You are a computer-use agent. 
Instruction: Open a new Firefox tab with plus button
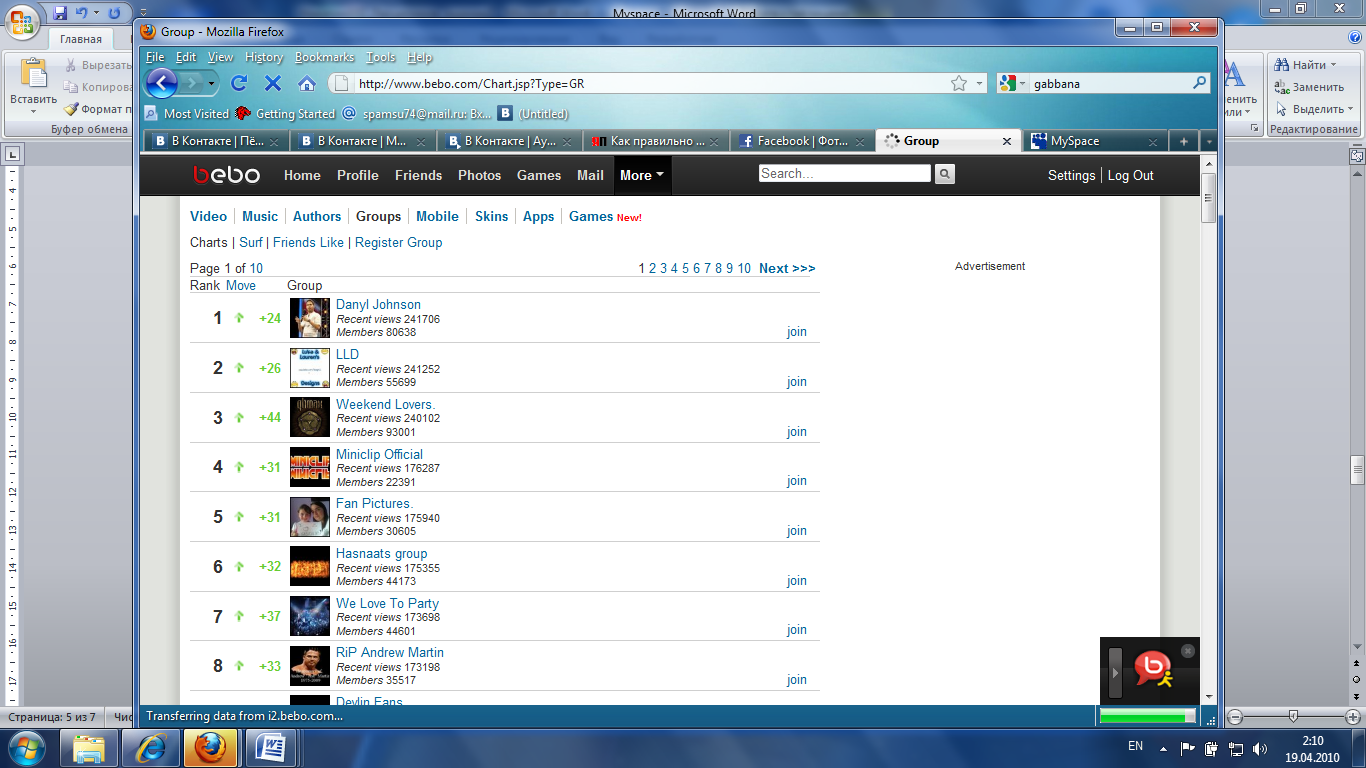pyautogui.click(x=1184, y=141)
